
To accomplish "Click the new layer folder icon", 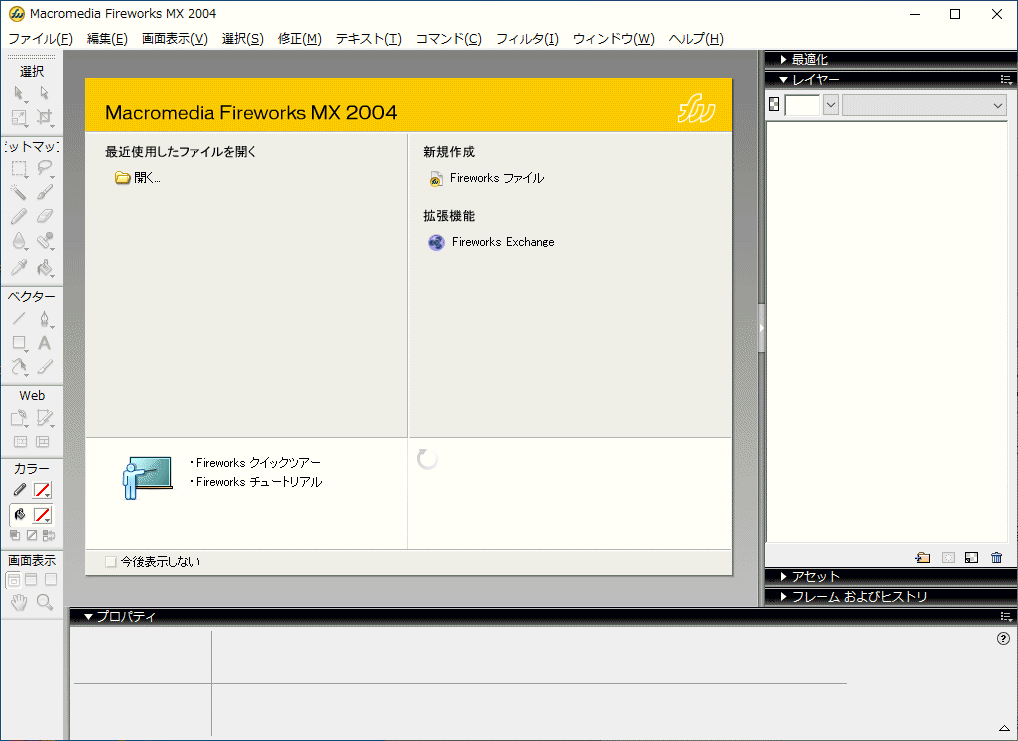I will 922,558.
